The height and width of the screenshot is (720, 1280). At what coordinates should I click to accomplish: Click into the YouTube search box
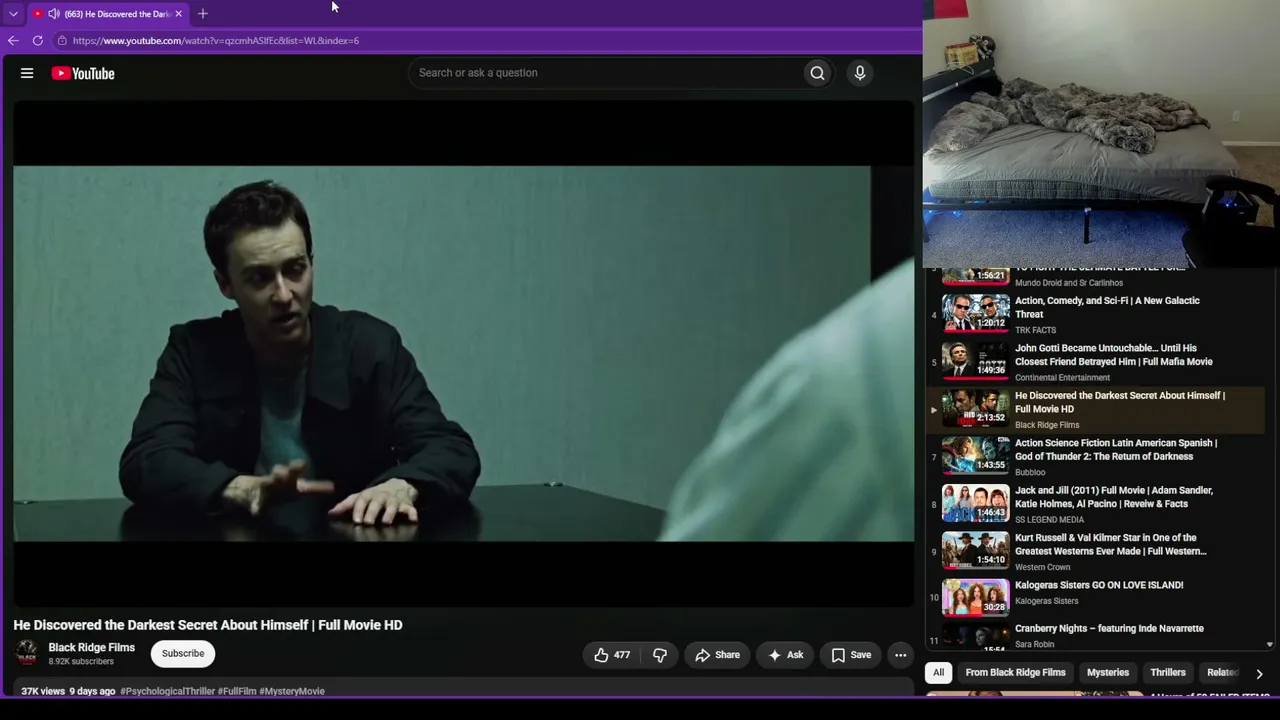coord(606,73)
